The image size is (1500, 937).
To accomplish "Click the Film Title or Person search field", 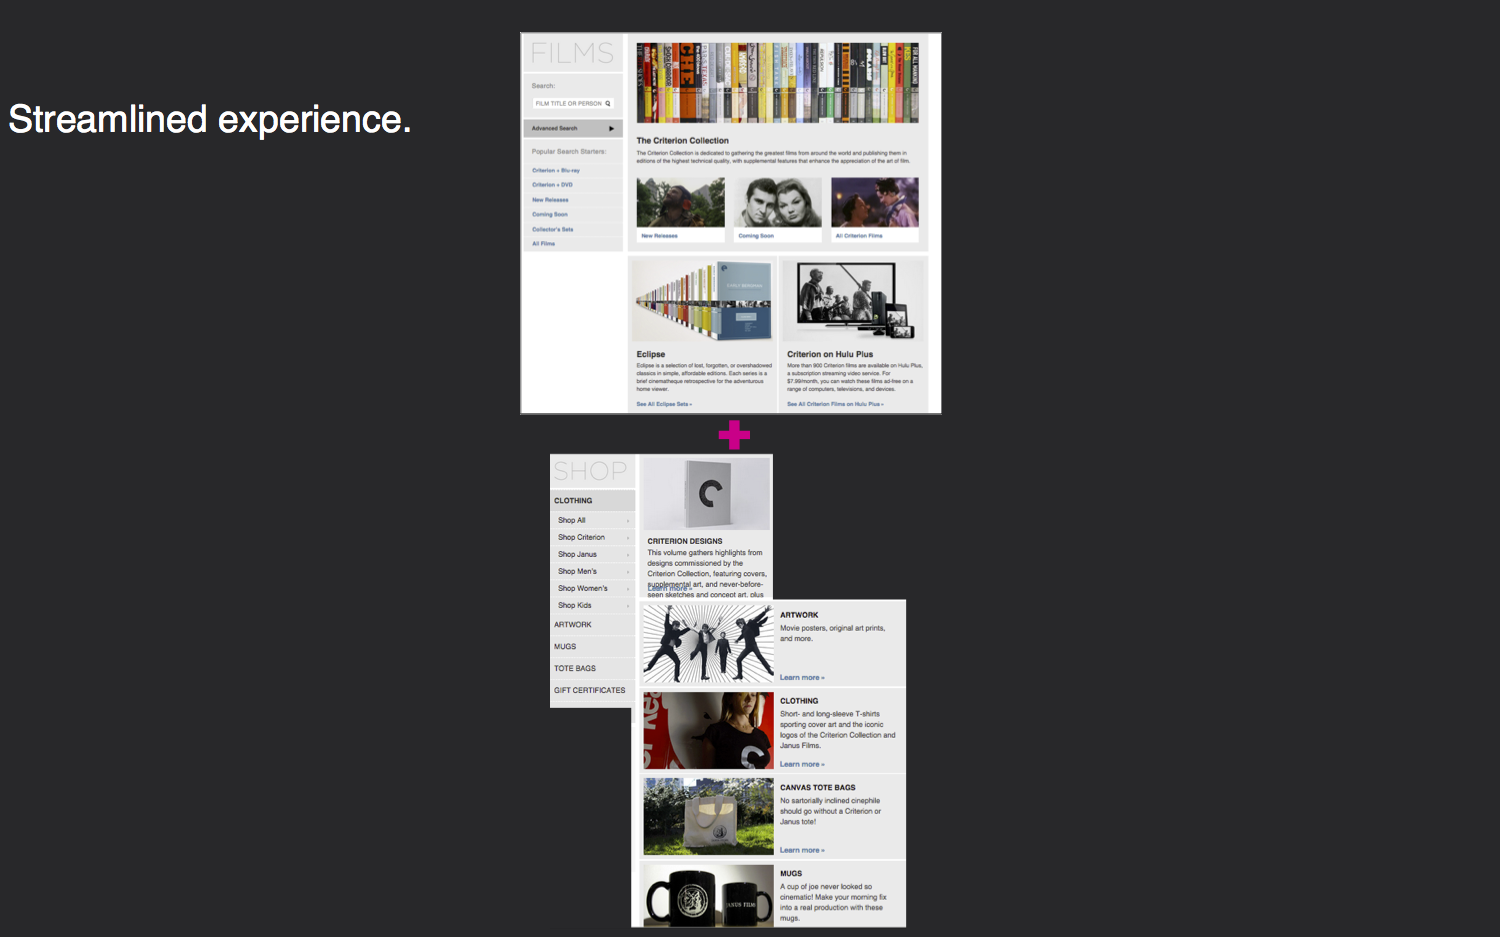I will (x=572, y=103).
